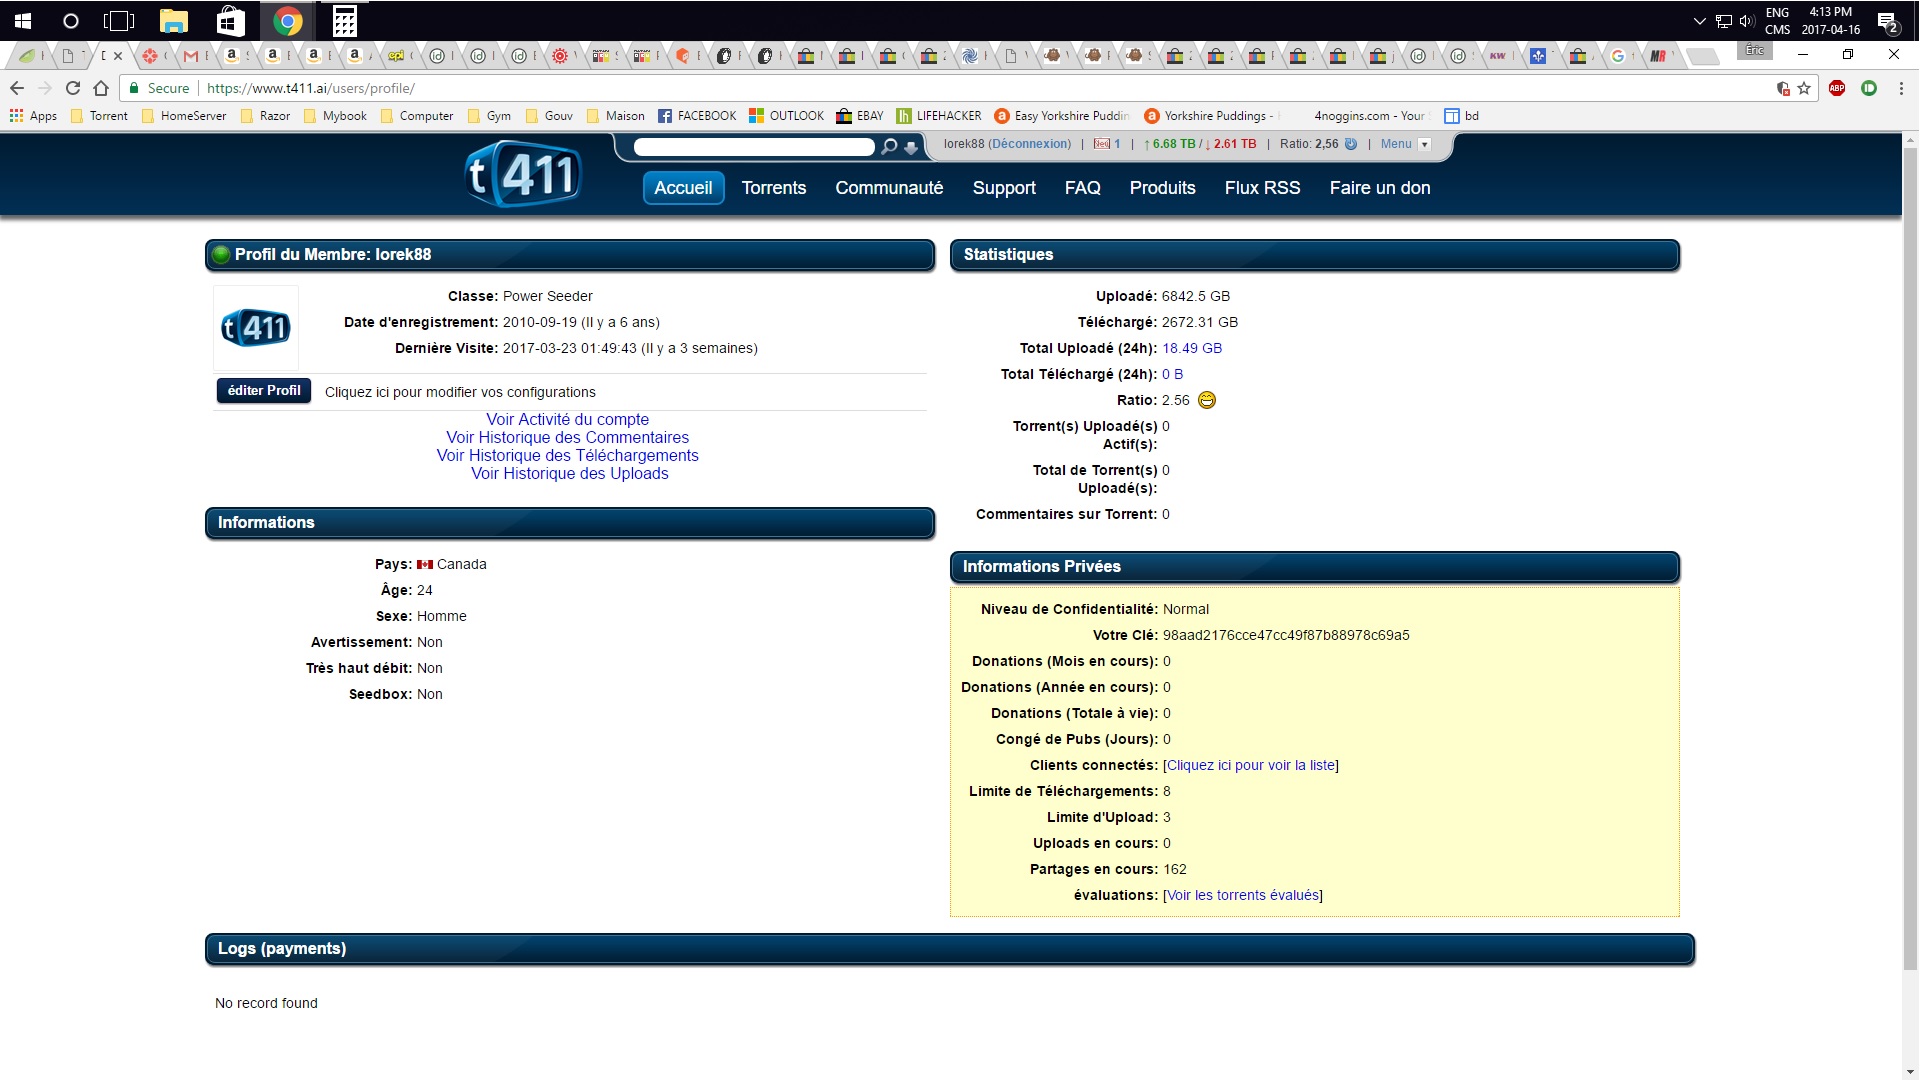1920x1080 pixels.
Task: Click the Secure padlock site info
Action: 159,88
